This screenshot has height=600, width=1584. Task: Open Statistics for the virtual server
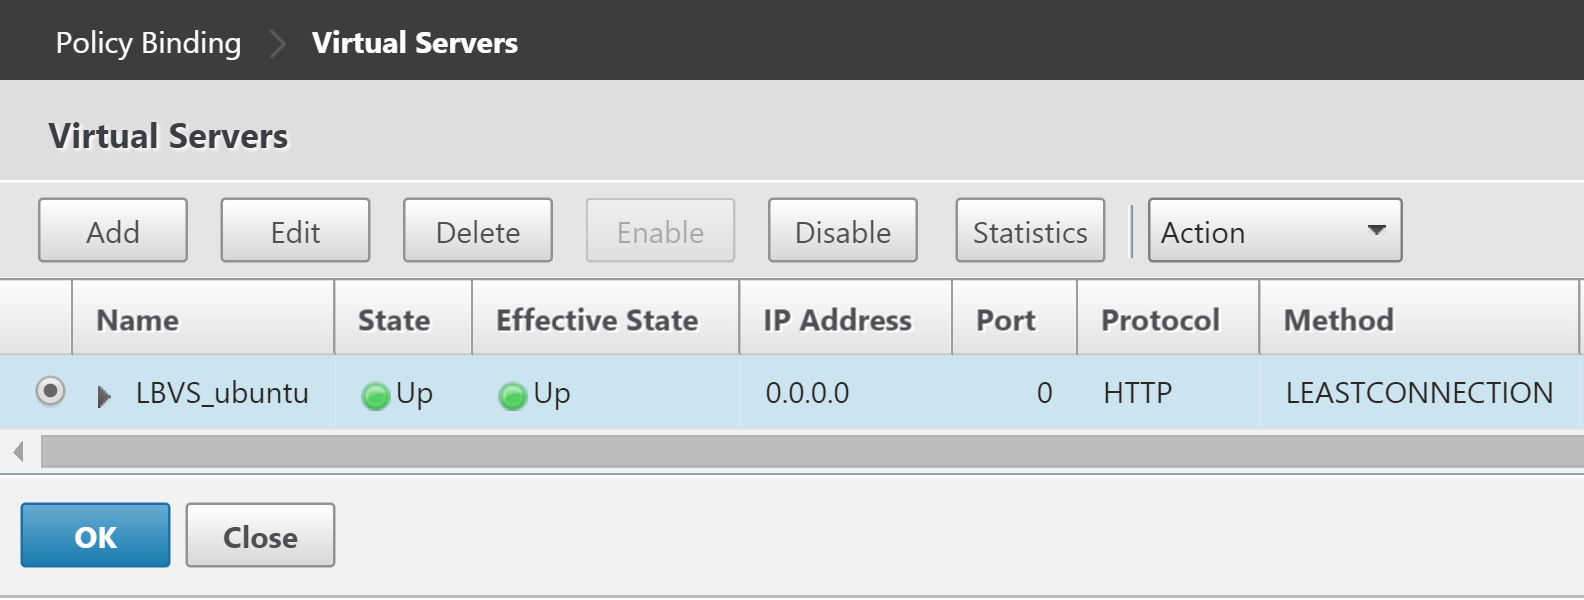[1030, 231]
